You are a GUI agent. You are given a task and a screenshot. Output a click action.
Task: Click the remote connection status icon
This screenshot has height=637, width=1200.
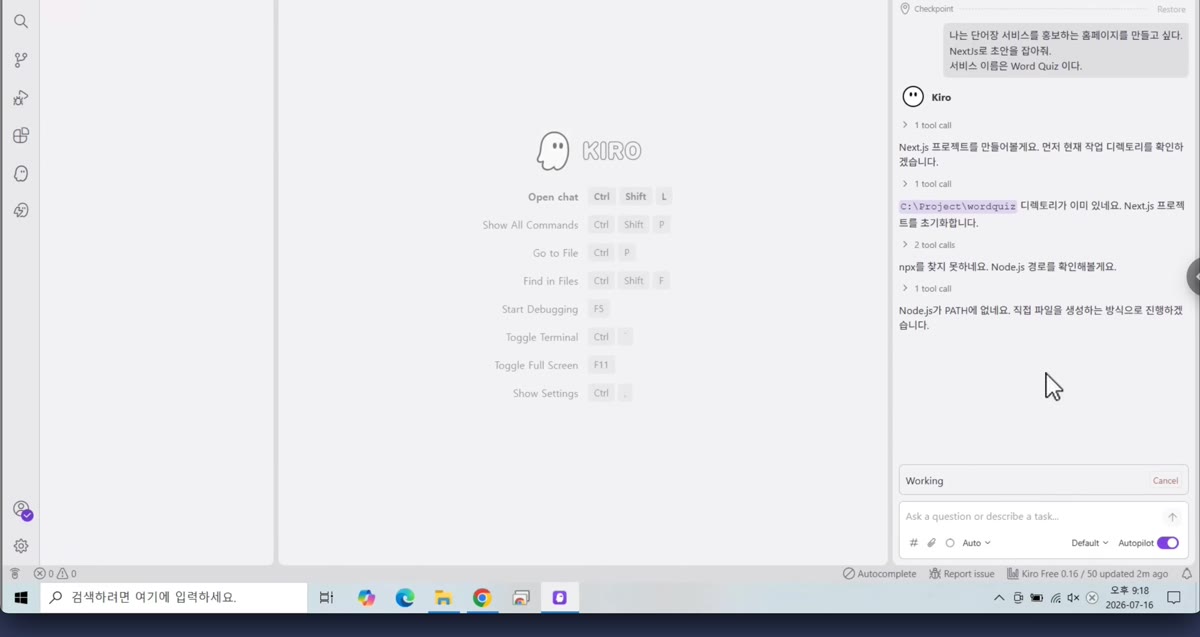pyautogui.click(x=14, y=574)
